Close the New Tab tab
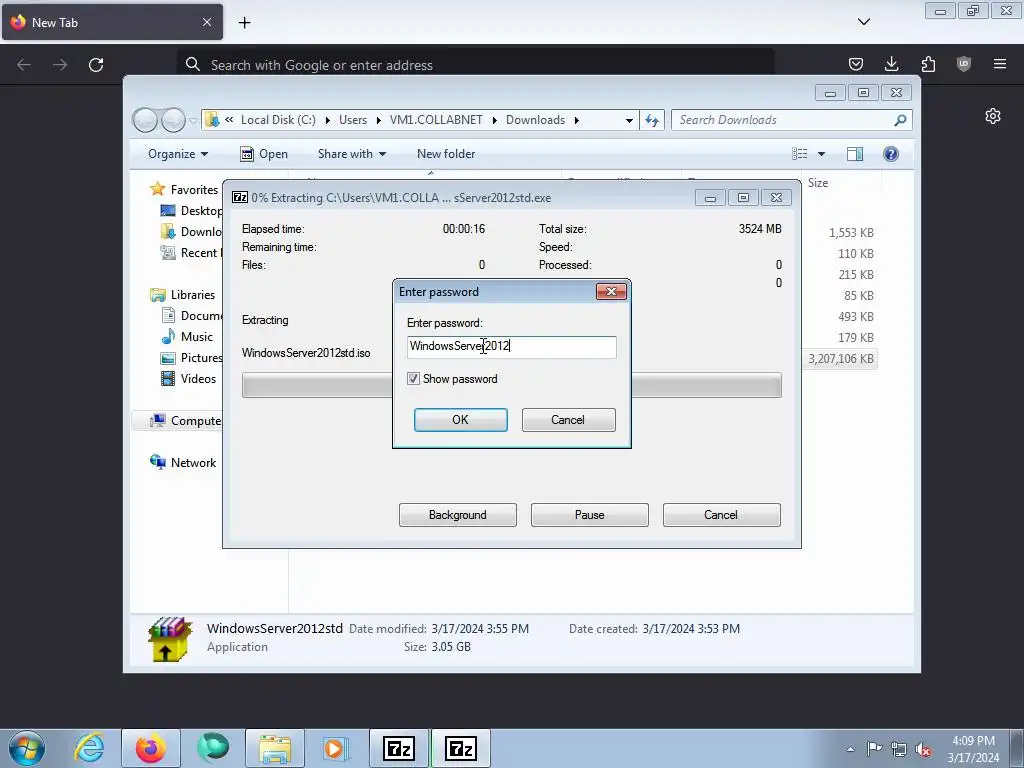This screenshot has width=1024, height=768. (x=206, y=22)
